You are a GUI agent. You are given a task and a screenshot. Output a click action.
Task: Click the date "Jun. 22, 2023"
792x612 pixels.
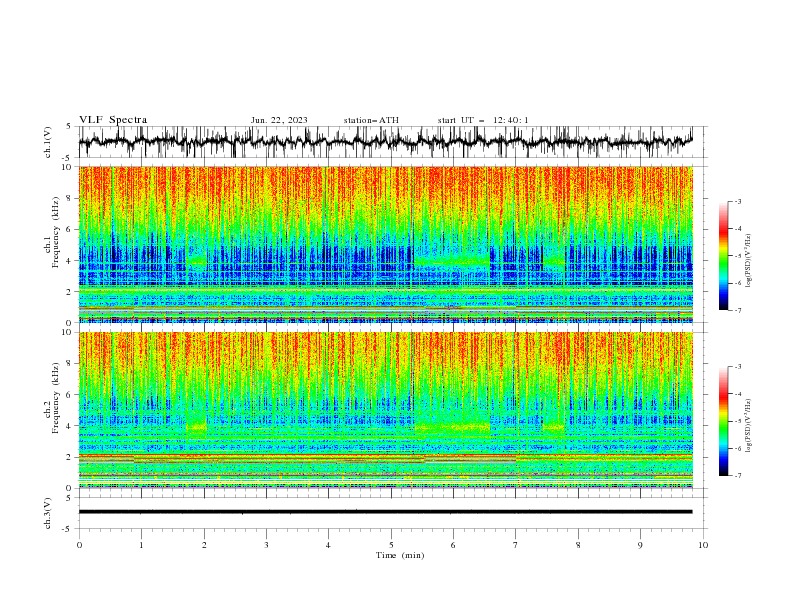point(279,120)
